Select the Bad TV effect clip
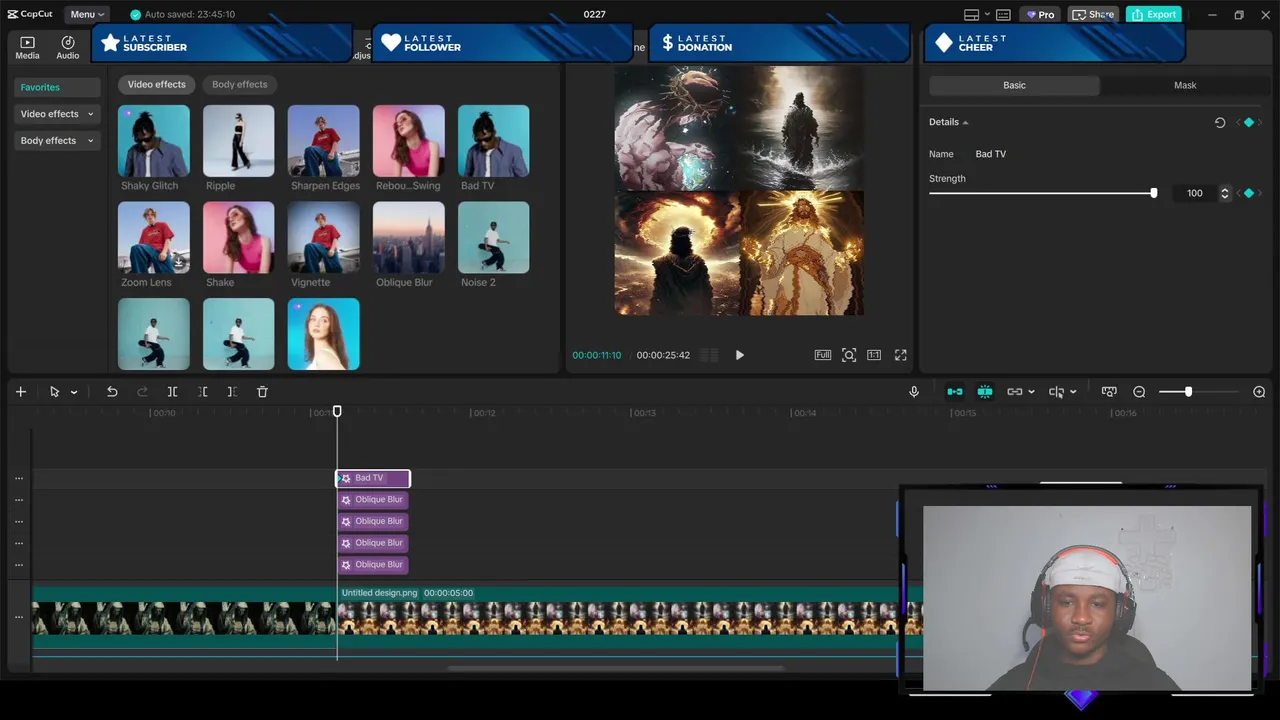Viewport: 1280px width, 720px height. (373, 478)
